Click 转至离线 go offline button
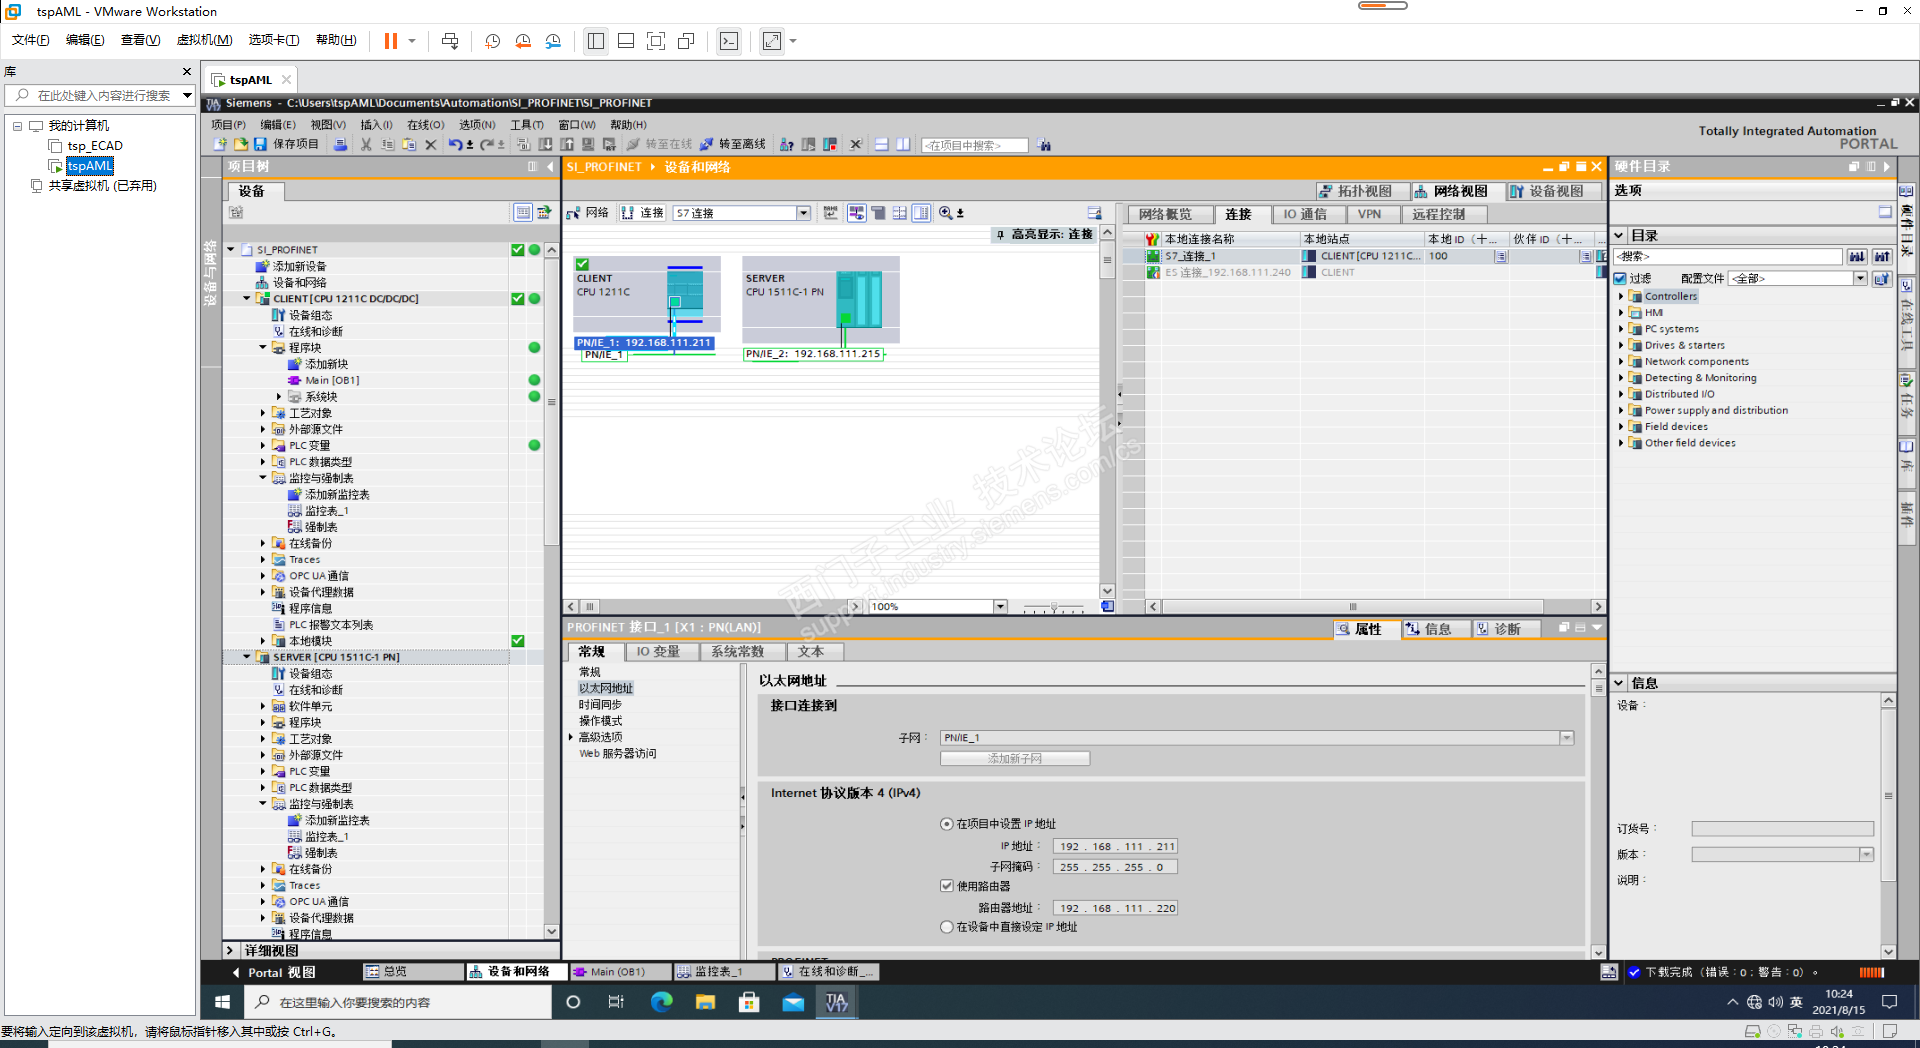 [x=733, y=145]
